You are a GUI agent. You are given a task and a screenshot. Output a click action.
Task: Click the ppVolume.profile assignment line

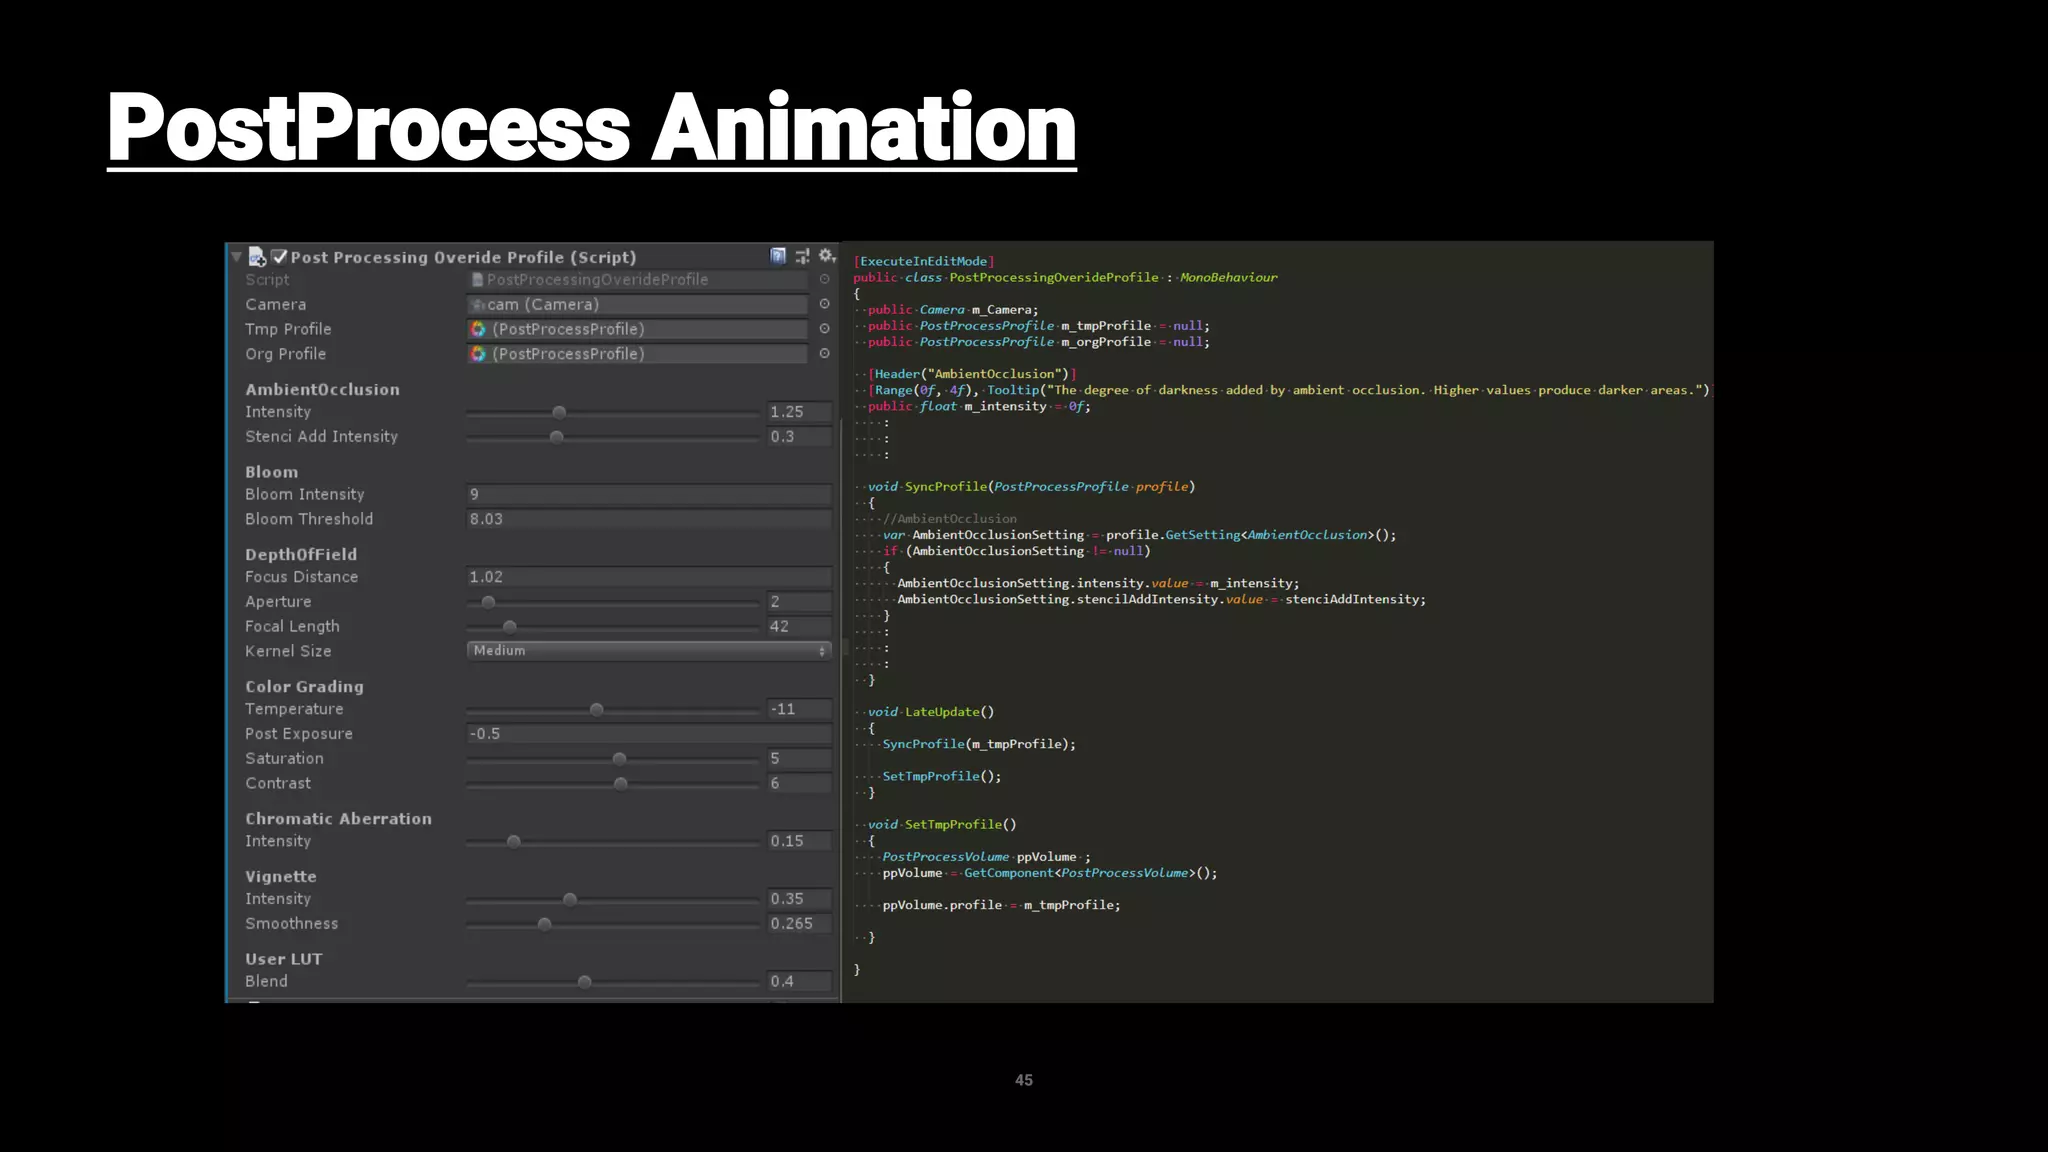pyautogui.click(x=1001, y=905)
